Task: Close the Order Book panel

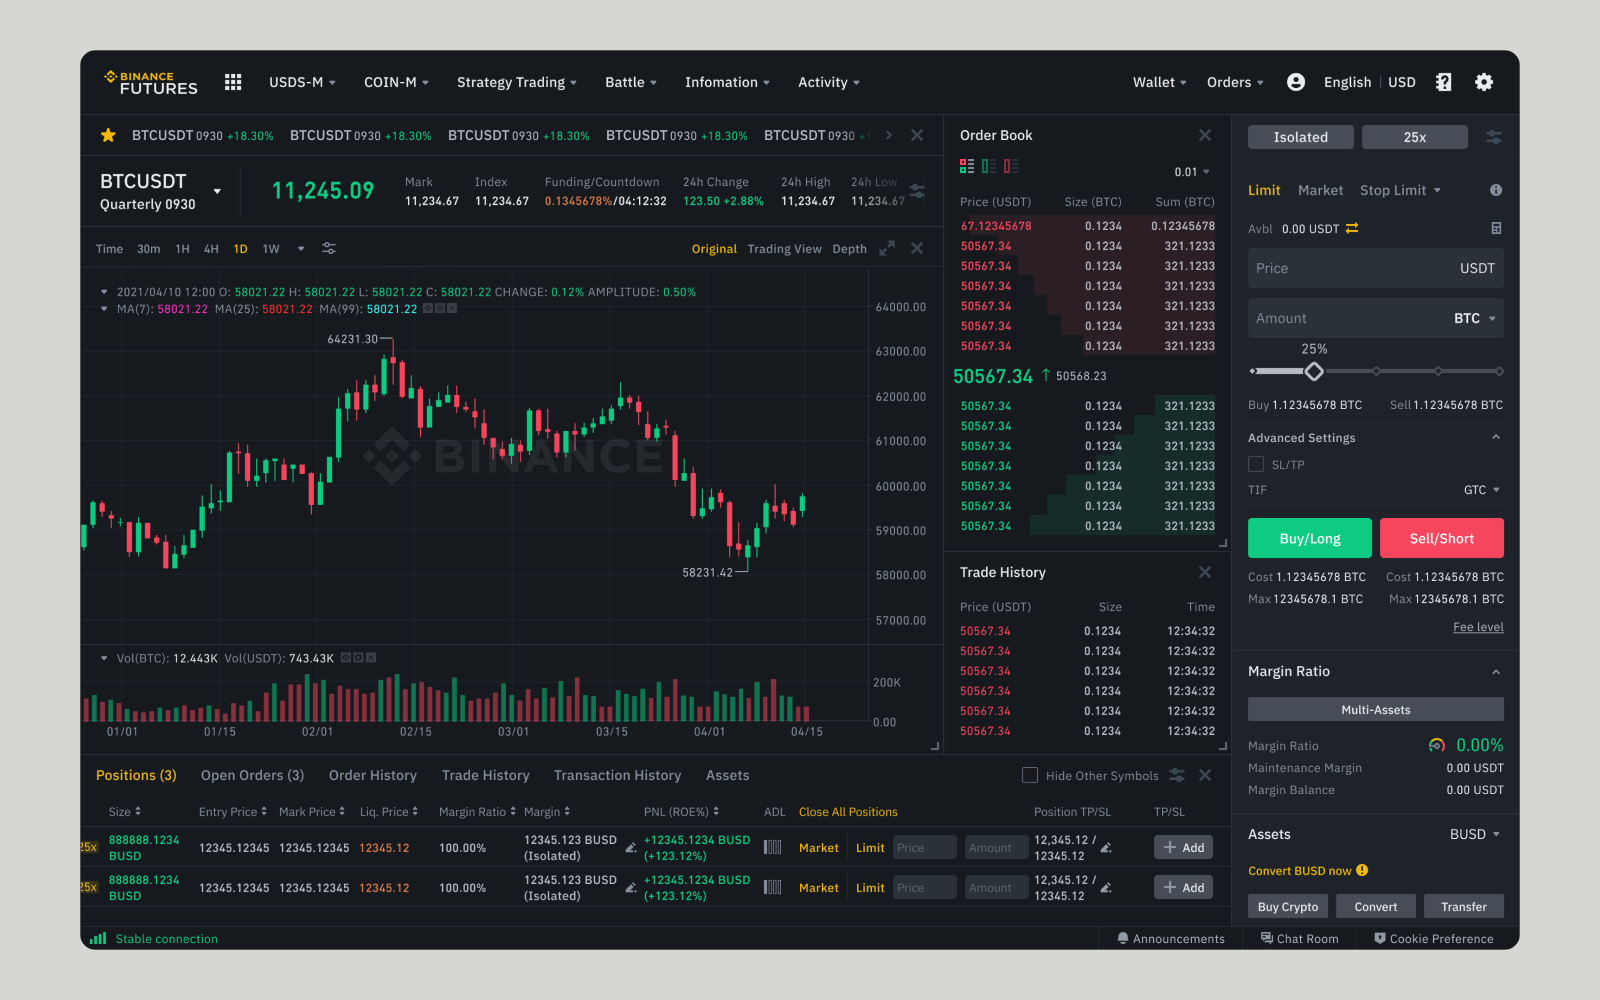Action: [x=1205, y=135]
